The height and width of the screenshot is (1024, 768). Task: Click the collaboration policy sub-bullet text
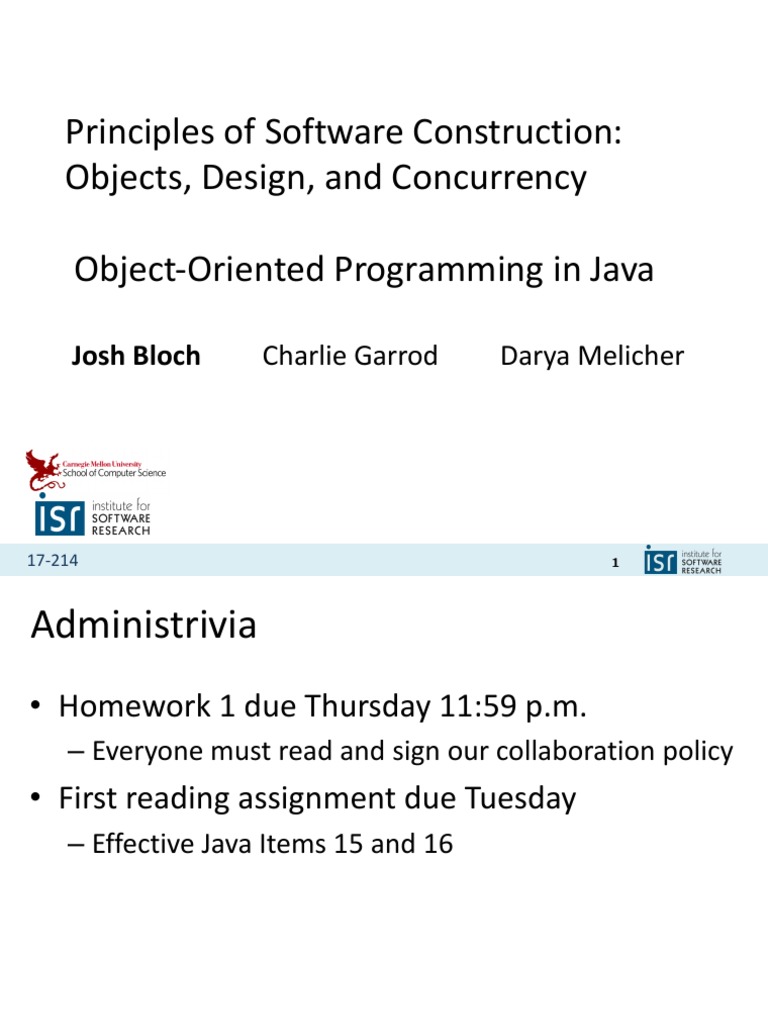[x=412, y=752]
